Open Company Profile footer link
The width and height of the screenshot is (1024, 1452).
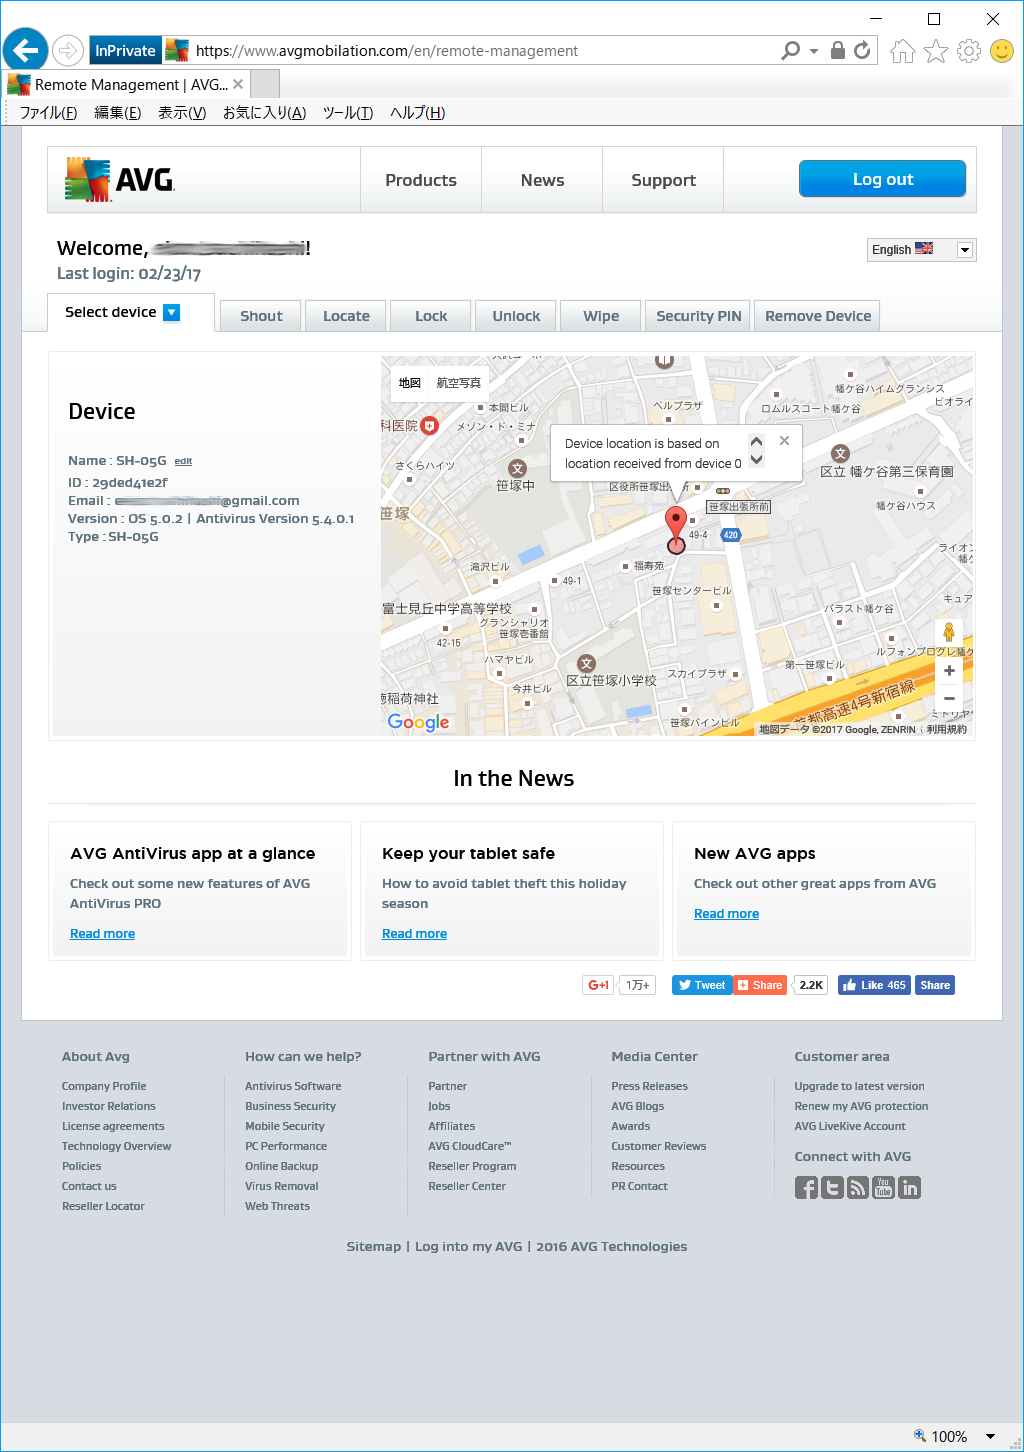coord(104,1086)
